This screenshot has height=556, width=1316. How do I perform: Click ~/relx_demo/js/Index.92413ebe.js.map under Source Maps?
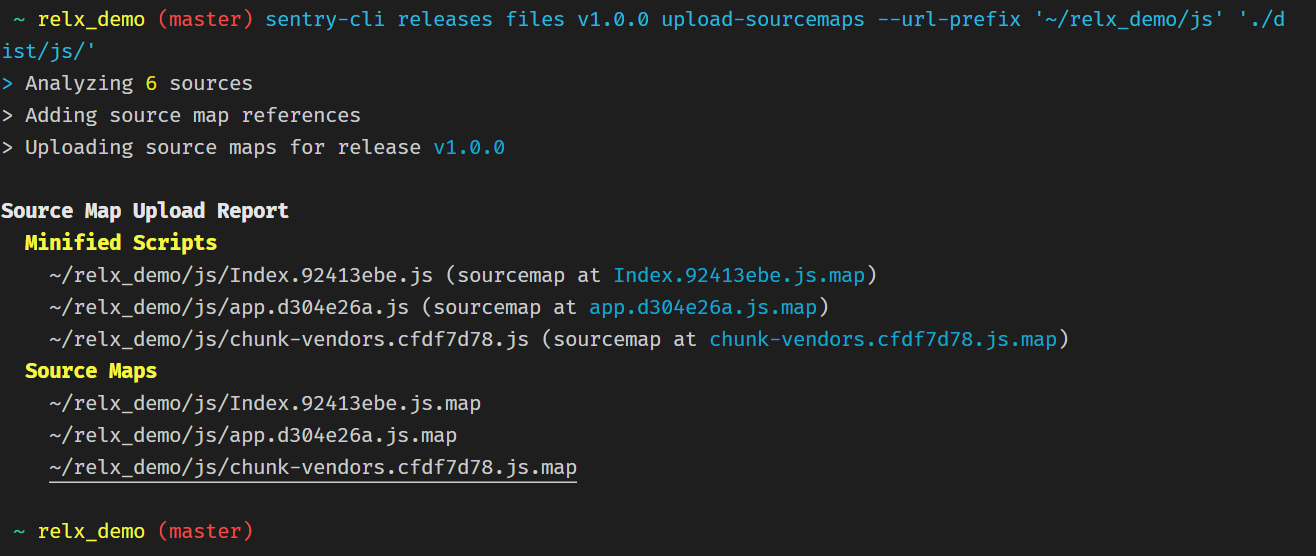[265, 403]
